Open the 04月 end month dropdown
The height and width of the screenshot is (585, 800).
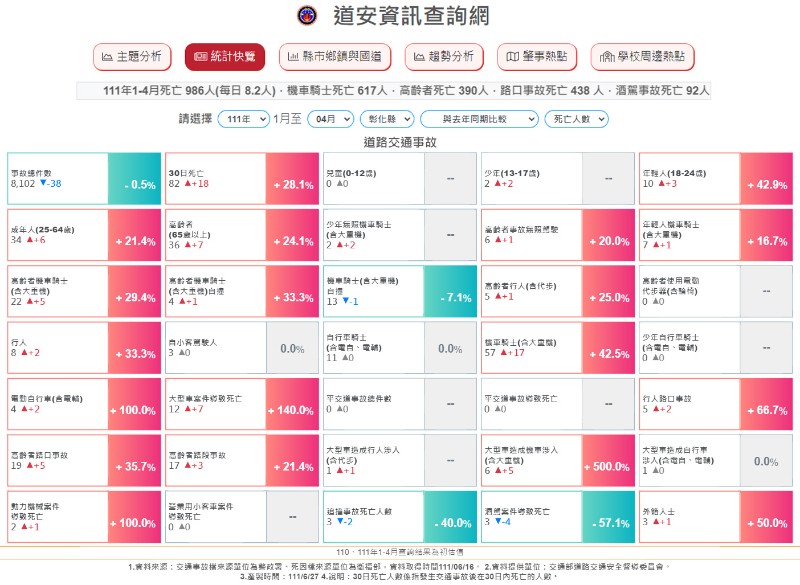point(329,119)
